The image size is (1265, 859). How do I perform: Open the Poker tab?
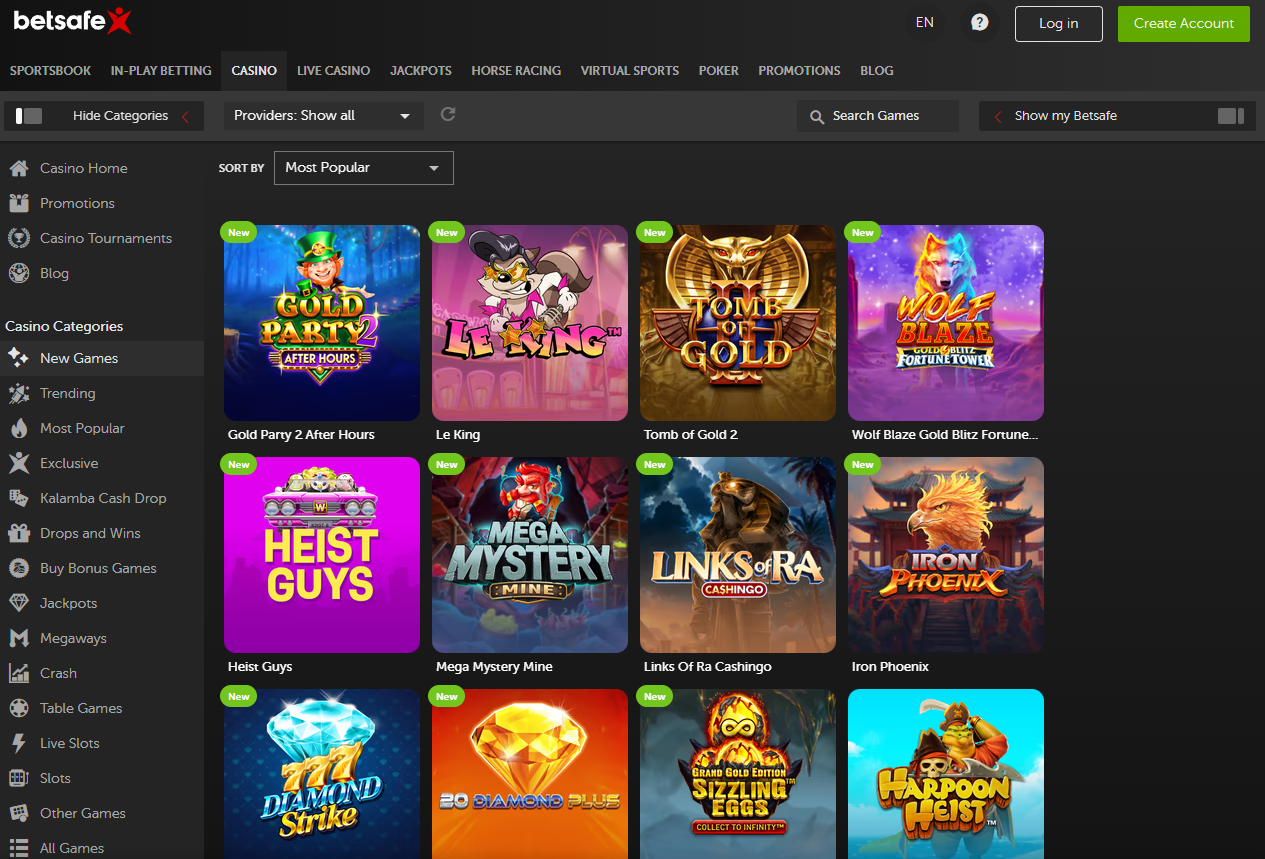click(719, 71)
